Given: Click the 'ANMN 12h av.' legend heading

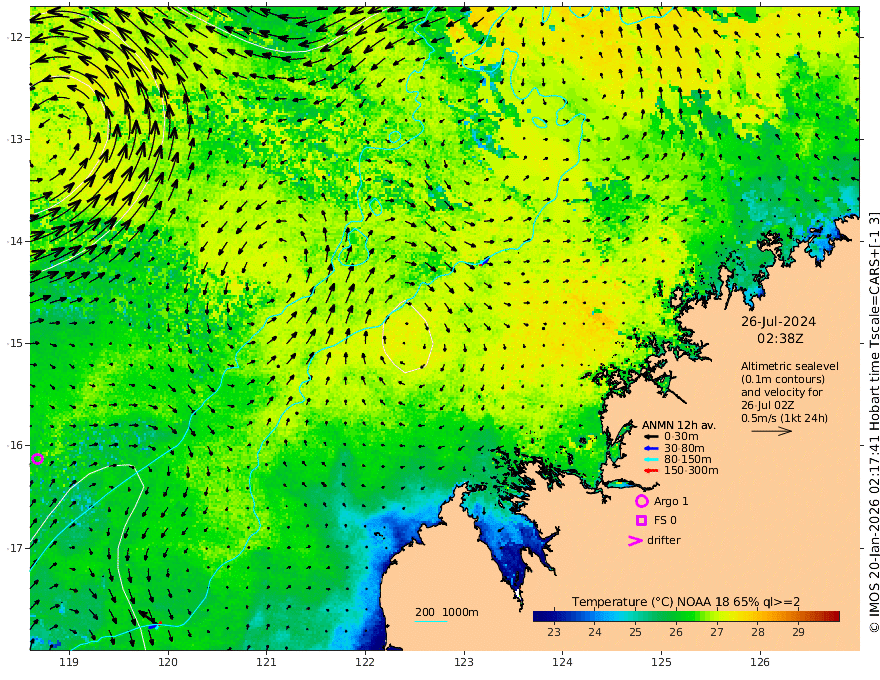Looking at the screenshot, I should tap(679, 425).
